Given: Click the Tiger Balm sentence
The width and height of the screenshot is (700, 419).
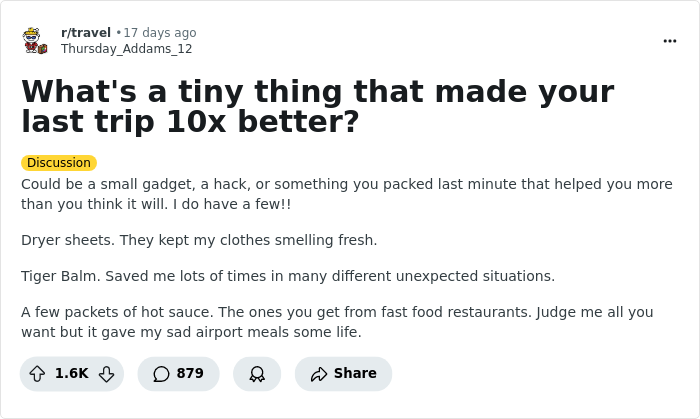Looking at the screenshot, I should 287,276.
